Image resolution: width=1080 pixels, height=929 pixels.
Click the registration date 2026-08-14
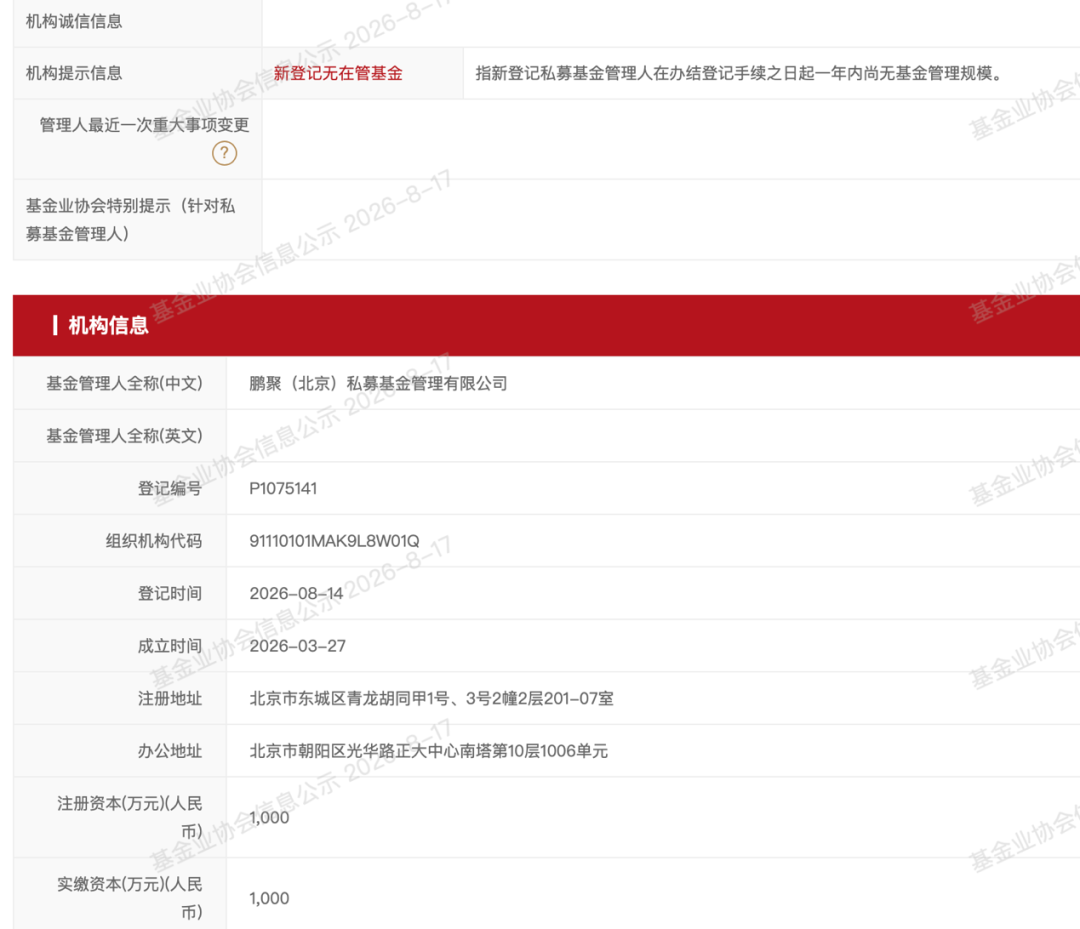pyautogui.click(x=296, y=594)
